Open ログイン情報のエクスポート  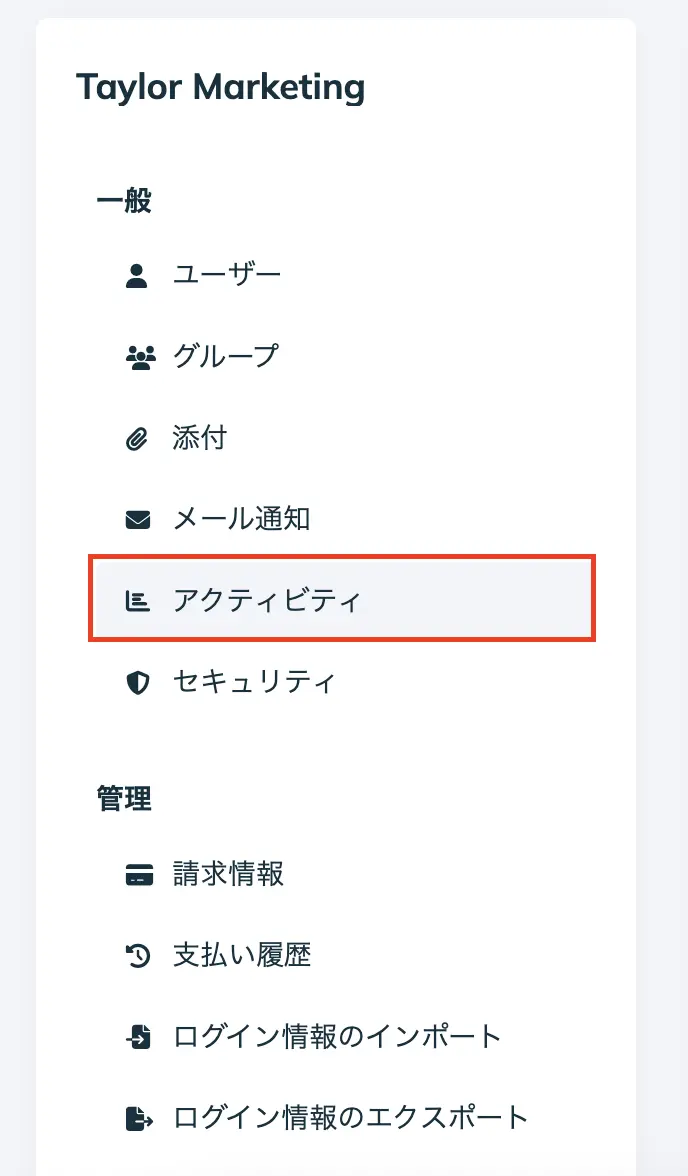(x=350, y=1118)
